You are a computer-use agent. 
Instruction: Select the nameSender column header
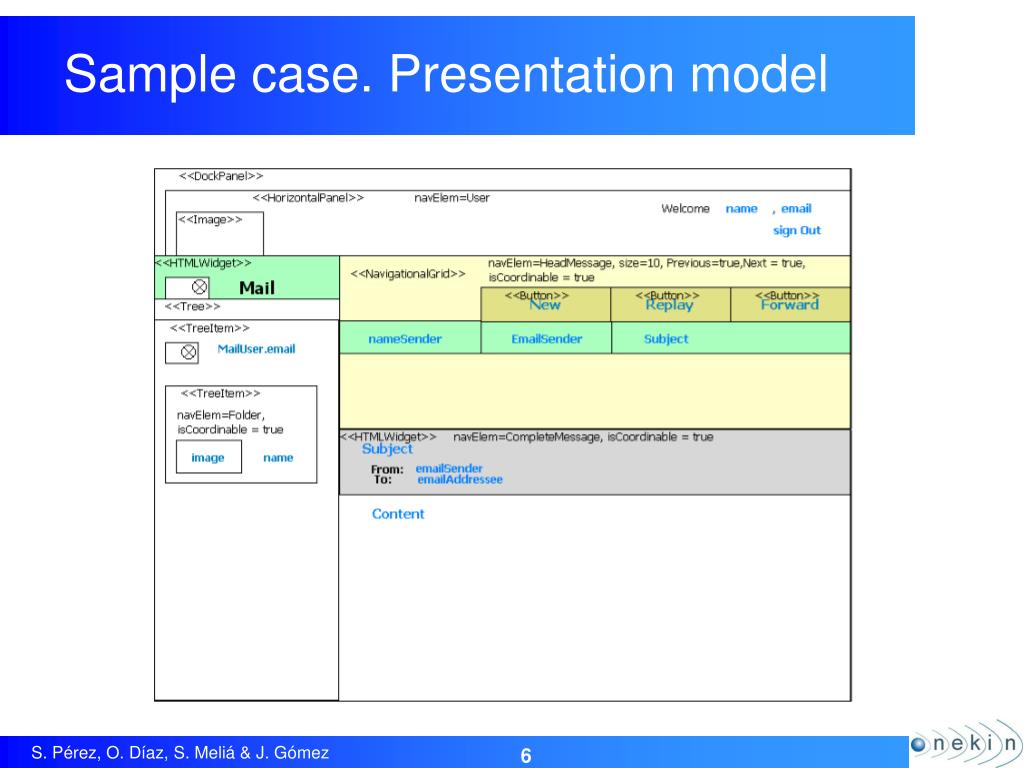pyautogui.click(x=410, y=338)
